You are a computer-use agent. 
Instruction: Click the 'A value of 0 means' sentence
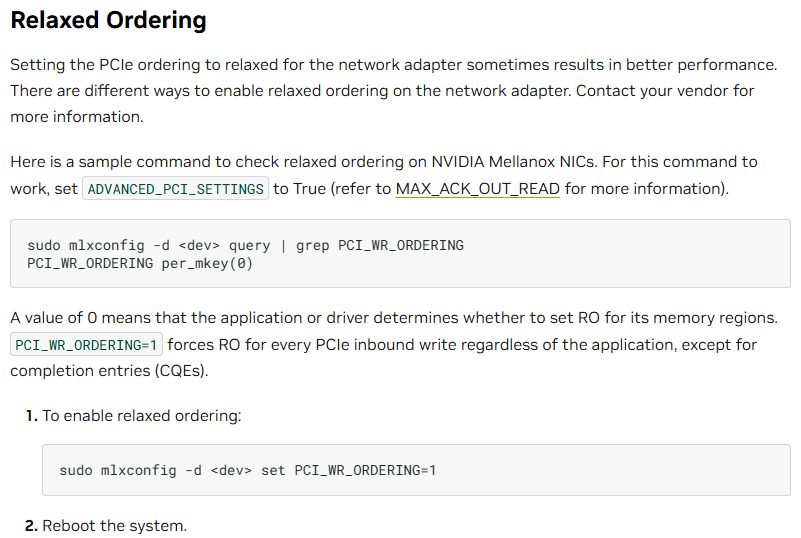[x=392, y=318]
